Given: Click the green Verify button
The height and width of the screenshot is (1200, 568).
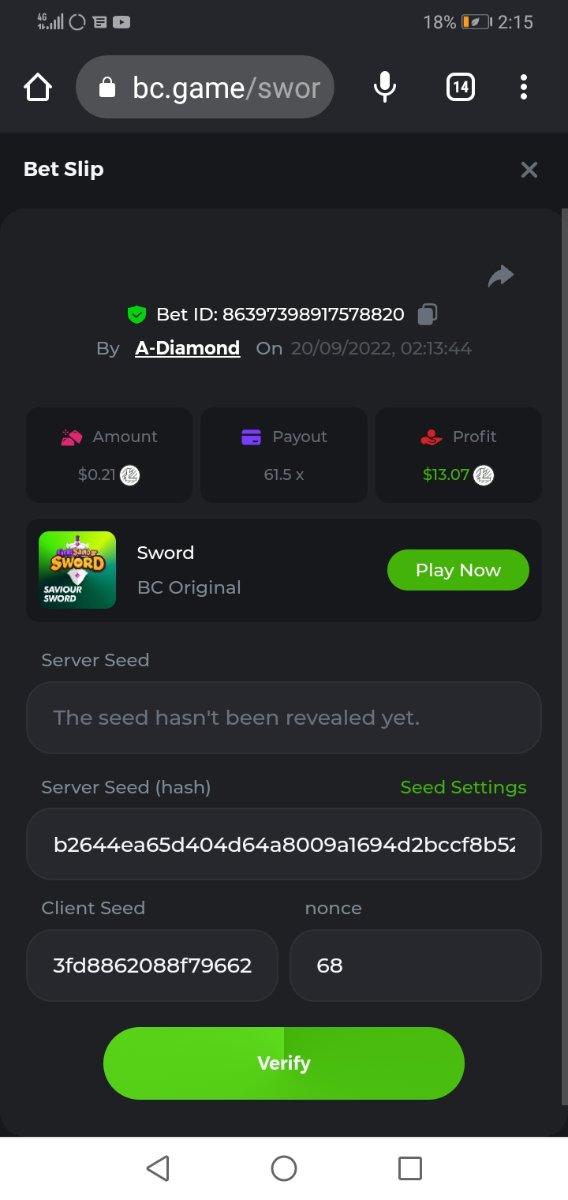Looking at the screenshot, I should point(284,1063).
